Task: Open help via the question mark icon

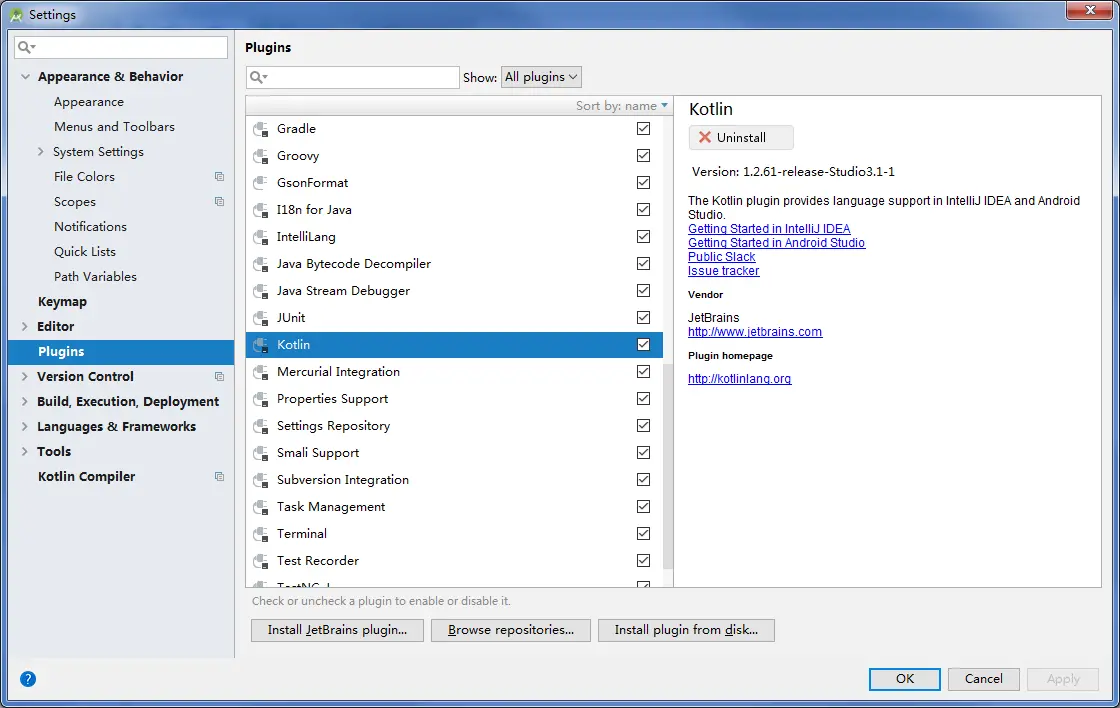Action: (x=28, y=679)
